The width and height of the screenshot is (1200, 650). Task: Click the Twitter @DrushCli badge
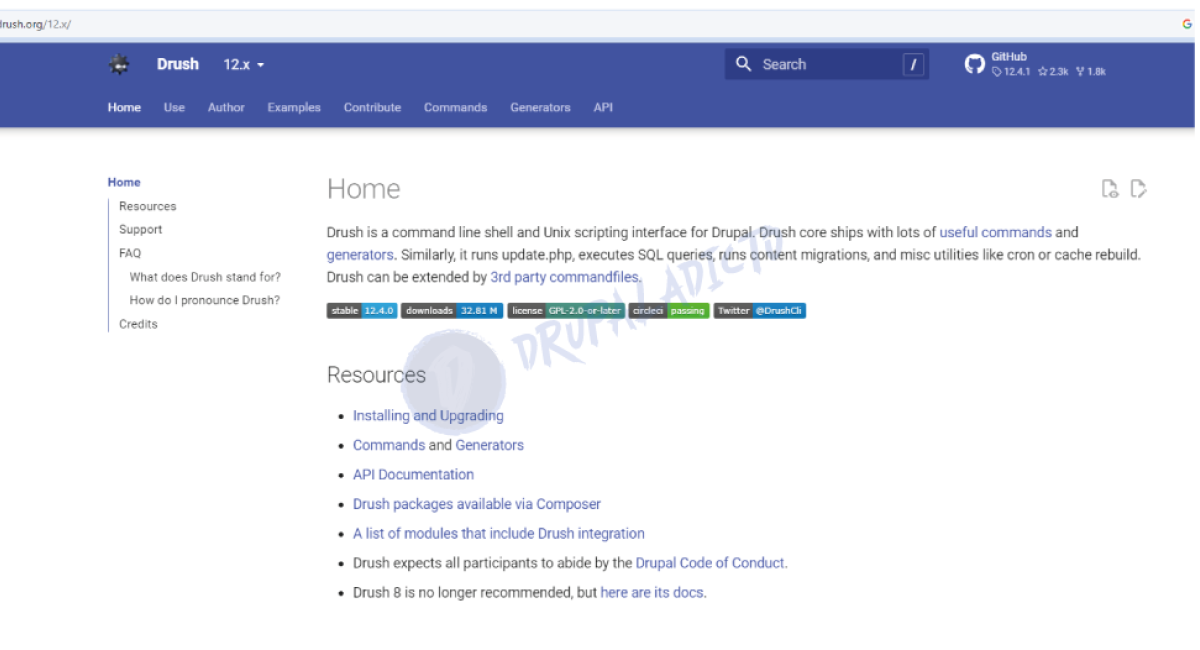[x=759, y=311]
